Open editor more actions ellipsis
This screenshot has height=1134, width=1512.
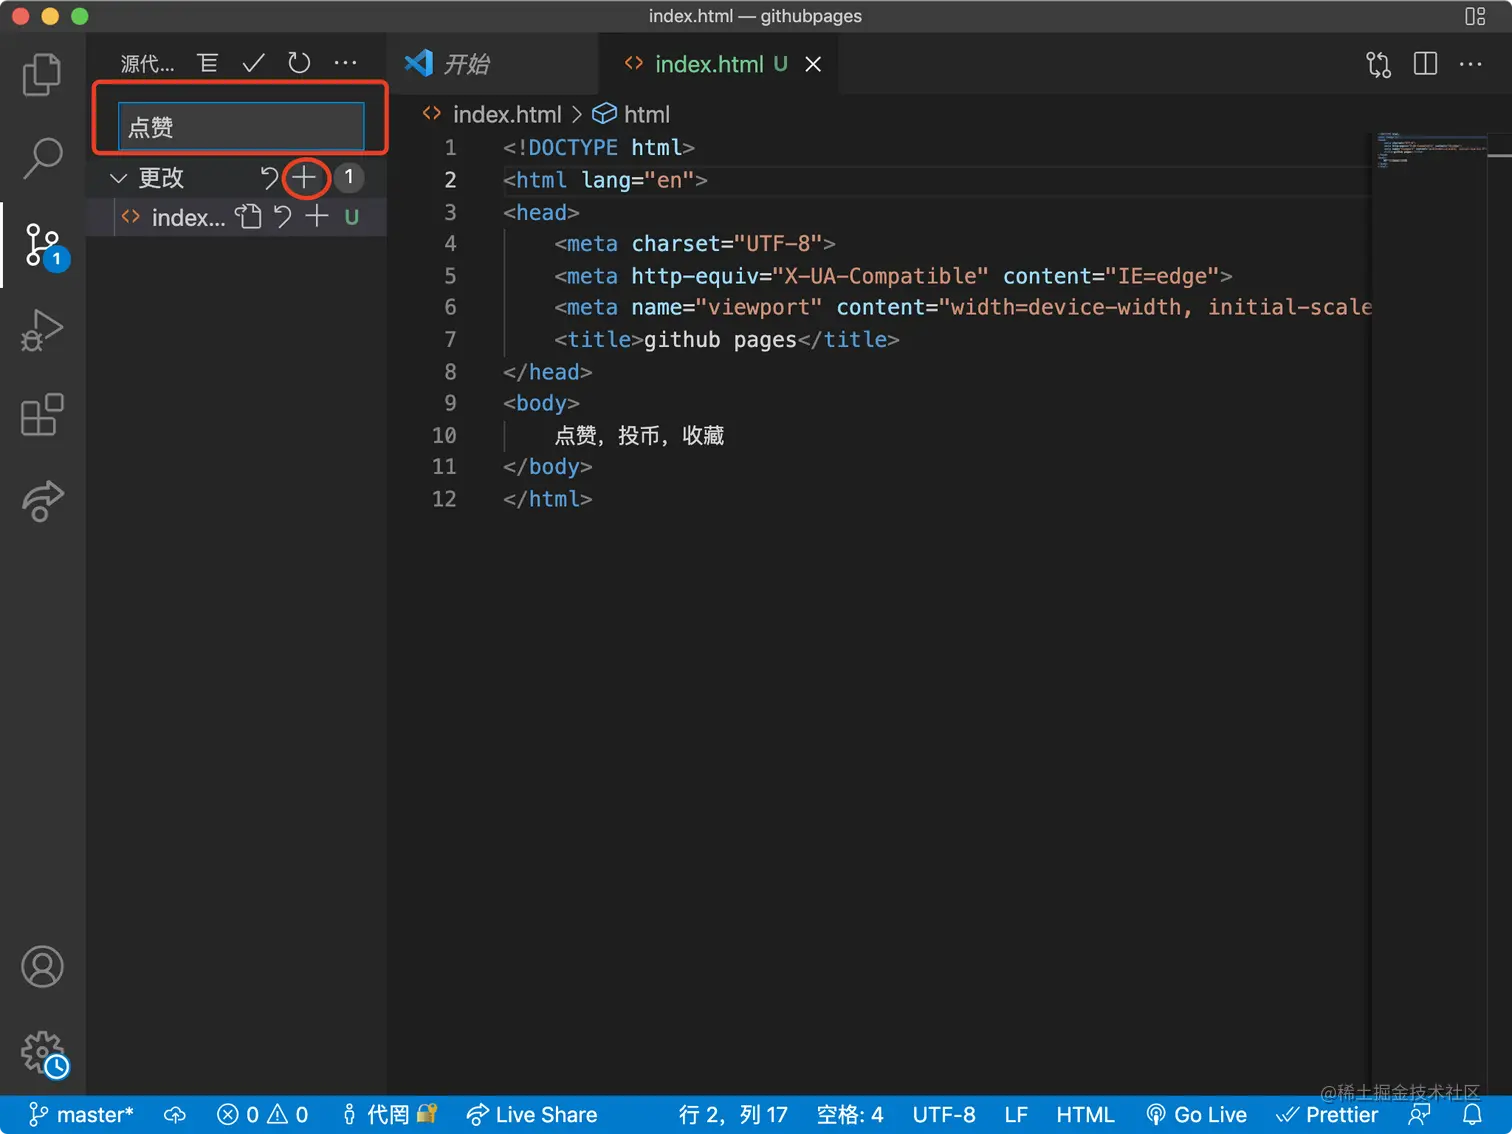click(1470, 64)
